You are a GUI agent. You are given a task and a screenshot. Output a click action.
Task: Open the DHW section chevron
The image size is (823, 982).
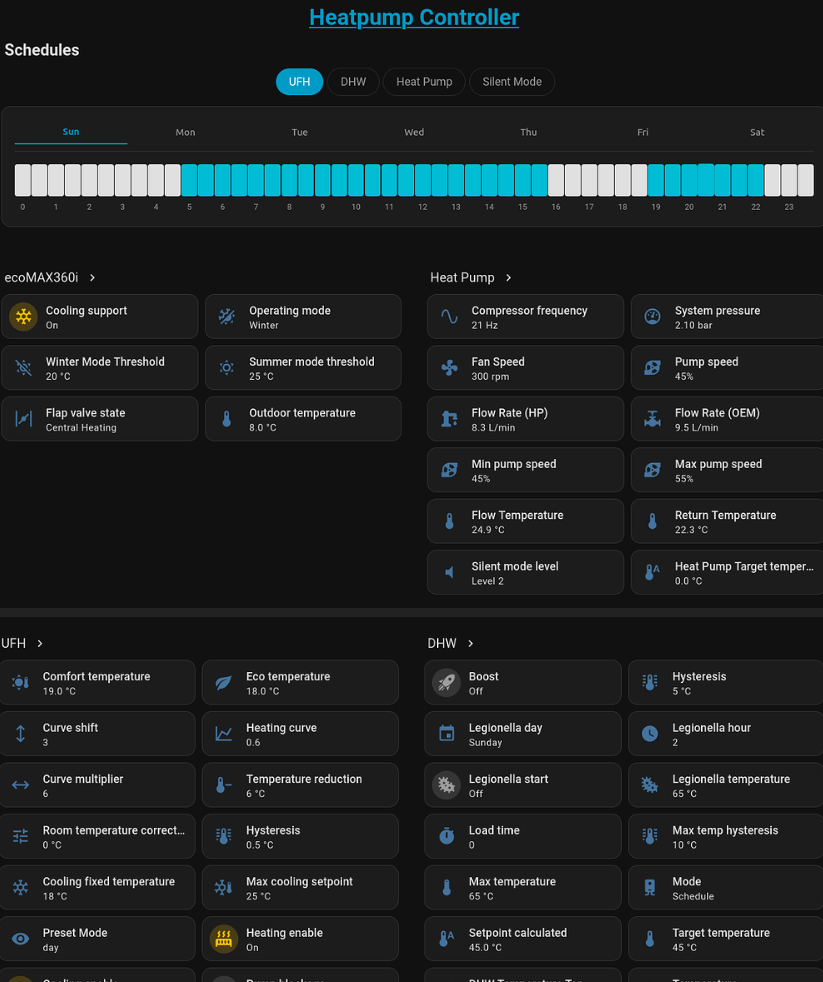click(x=470, y=644)
